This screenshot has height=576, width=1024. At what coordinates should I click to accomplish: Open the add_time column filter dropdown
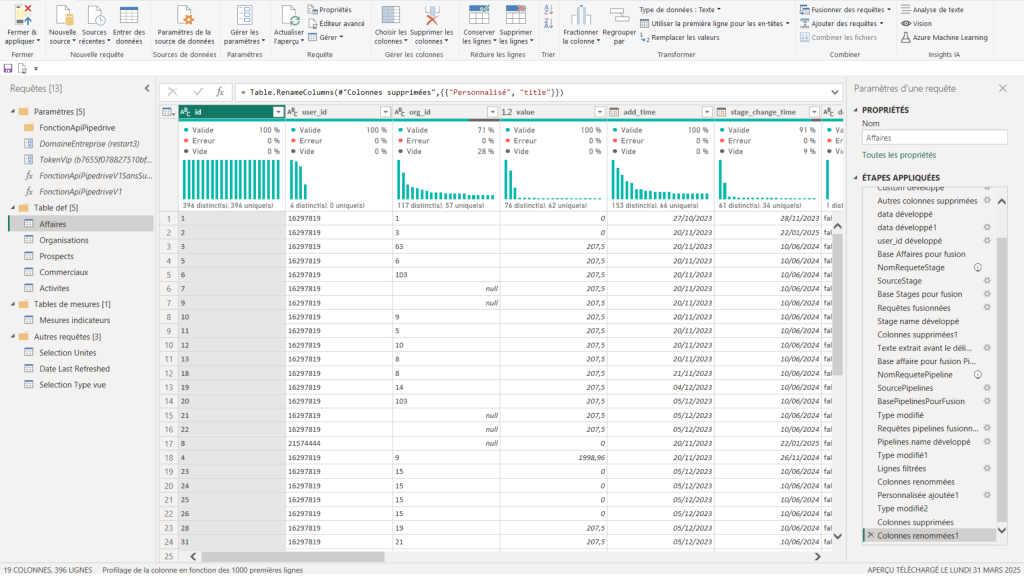(x=706, y=112)
